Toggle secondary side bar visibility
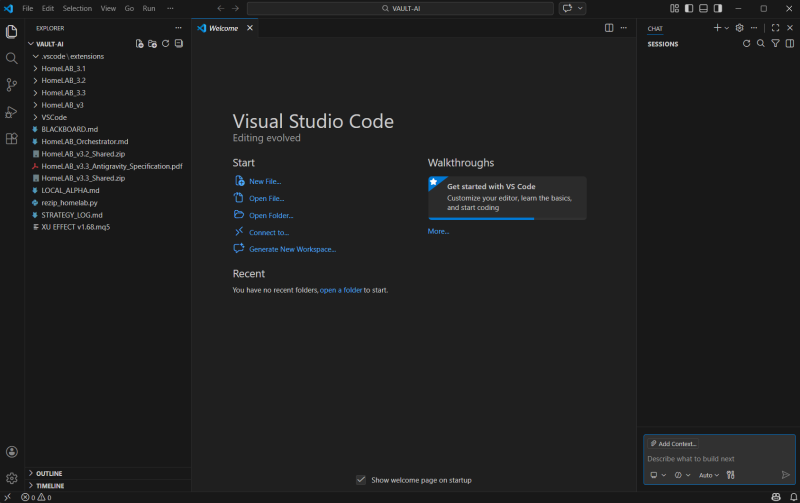800x503 pixels. coord(718,8)
